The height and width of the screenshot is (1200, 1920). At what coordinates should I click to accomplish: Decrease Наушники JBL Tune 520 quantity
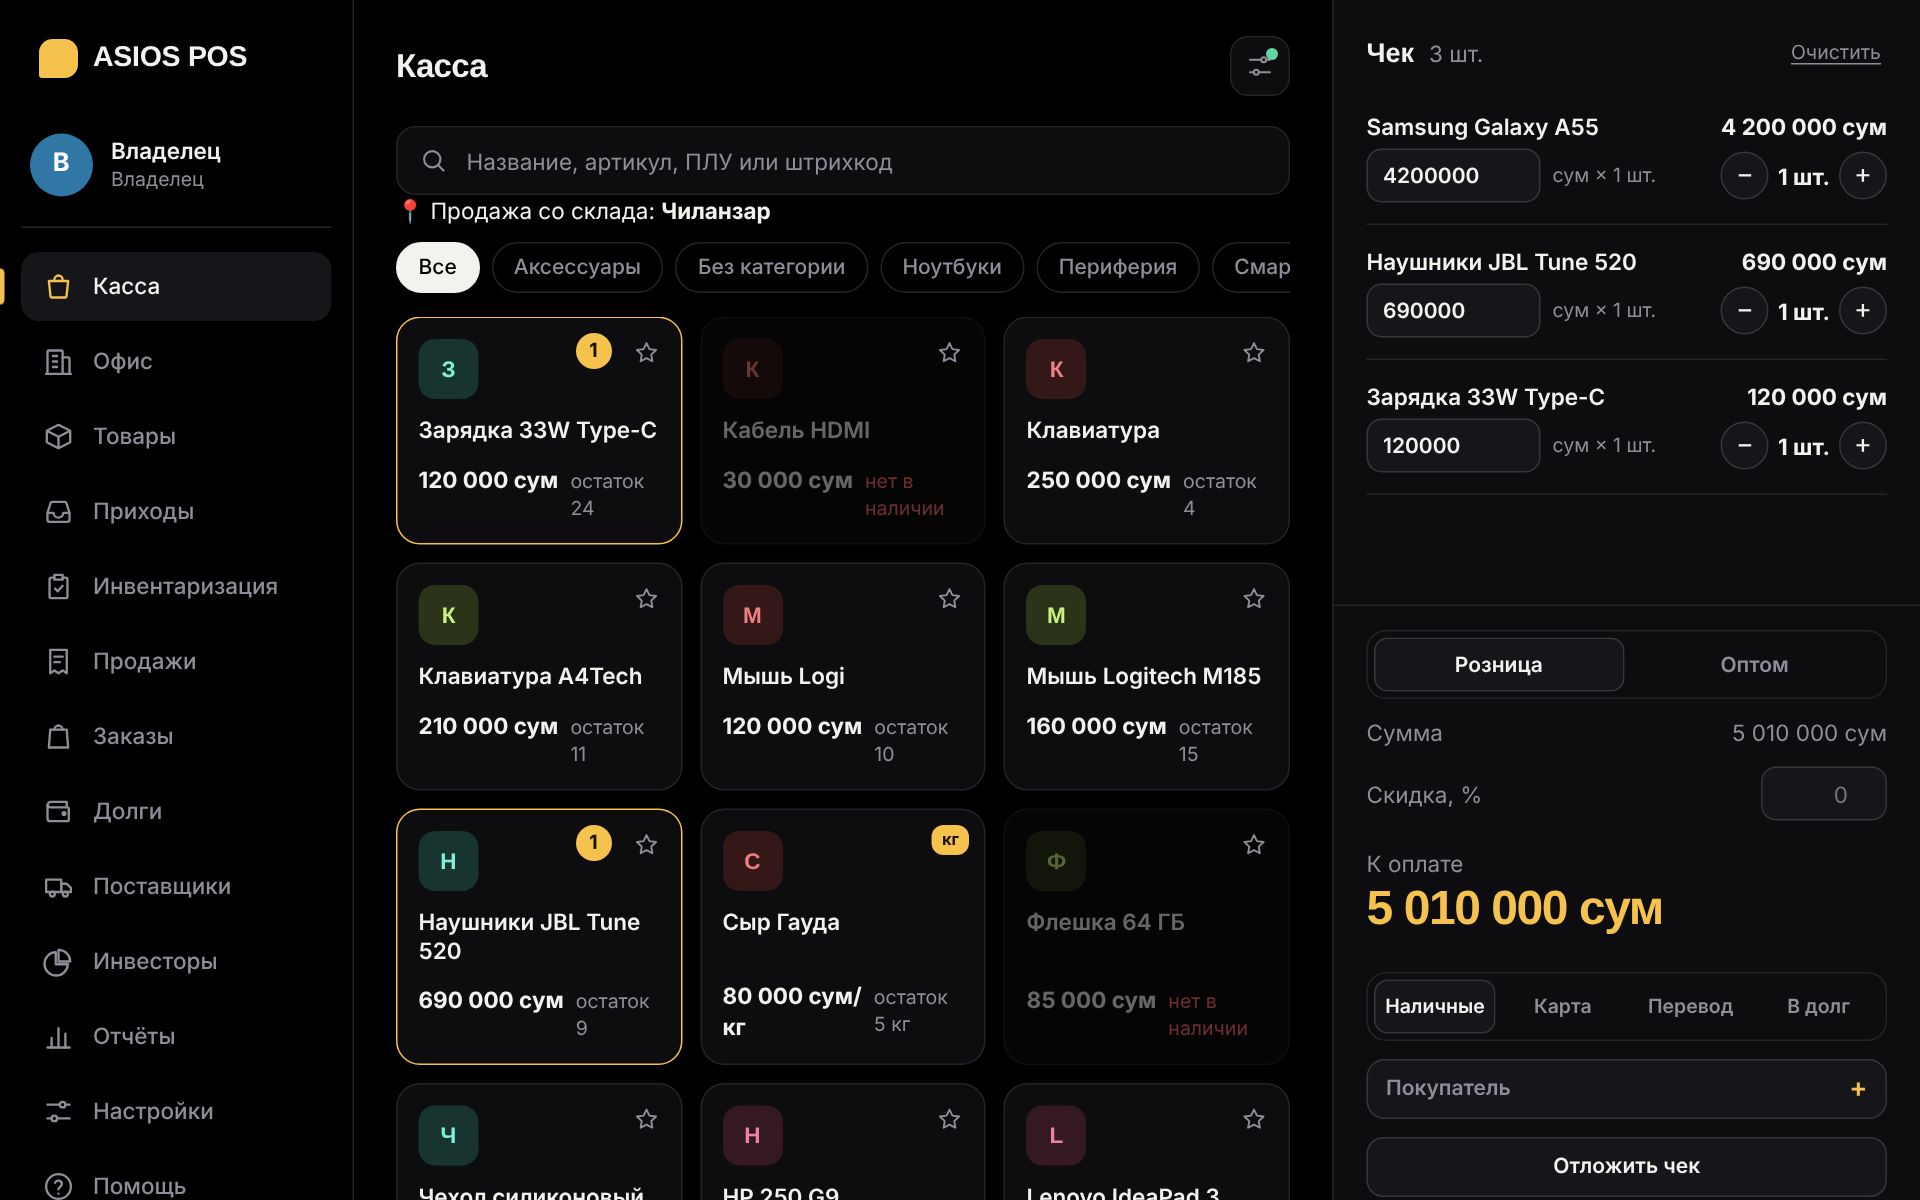pyautogui.click(x=1744, y=311)
